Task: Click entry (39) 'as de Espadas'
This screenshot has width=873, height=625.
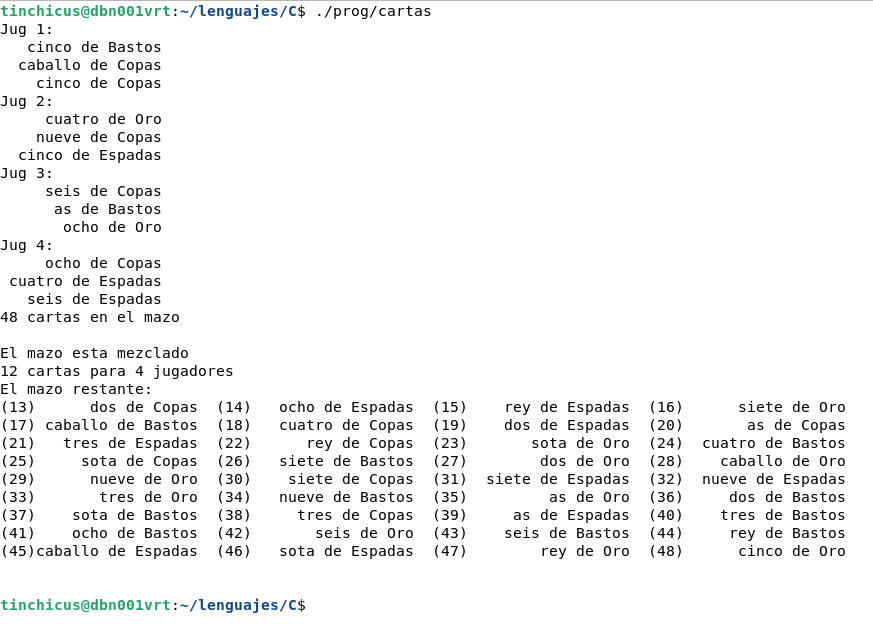Action: point(571,515)
